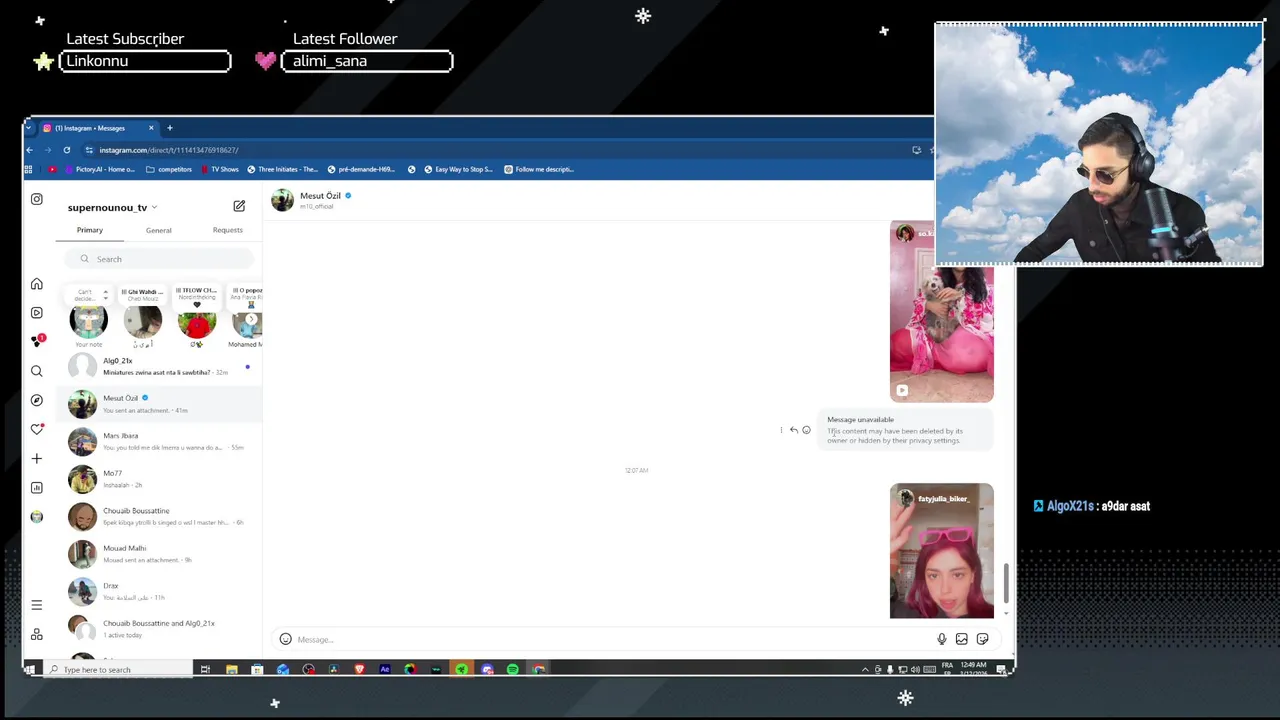
Task: Switch to the Requests tab
Action: (x=227, y=230)
